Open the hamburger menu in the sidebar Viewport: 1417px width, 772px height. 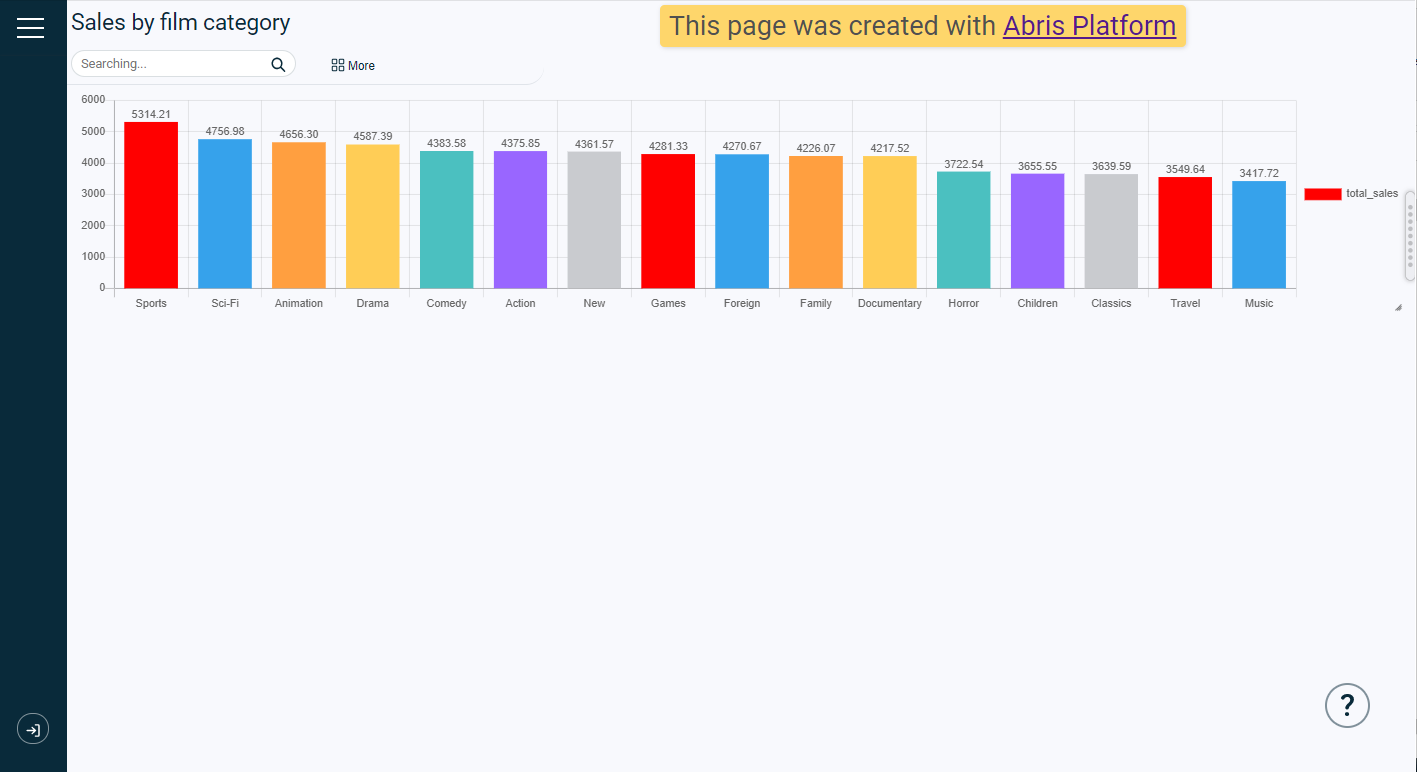coord(31,28)
